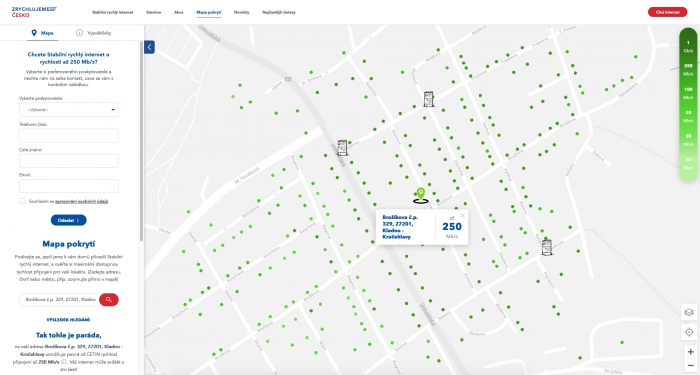Open the Vyberte poskytovatele dropdown
The height and width of the screenshot is (375, 700).
[69, 110]
